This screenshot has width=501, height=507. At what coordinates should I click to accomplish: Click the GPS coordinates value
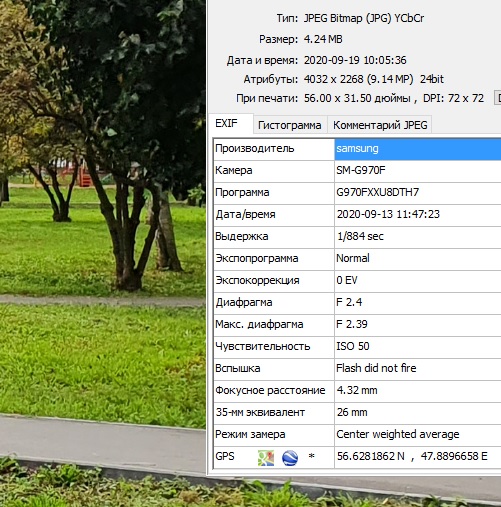pyautogui.click(x=412, y=456)
